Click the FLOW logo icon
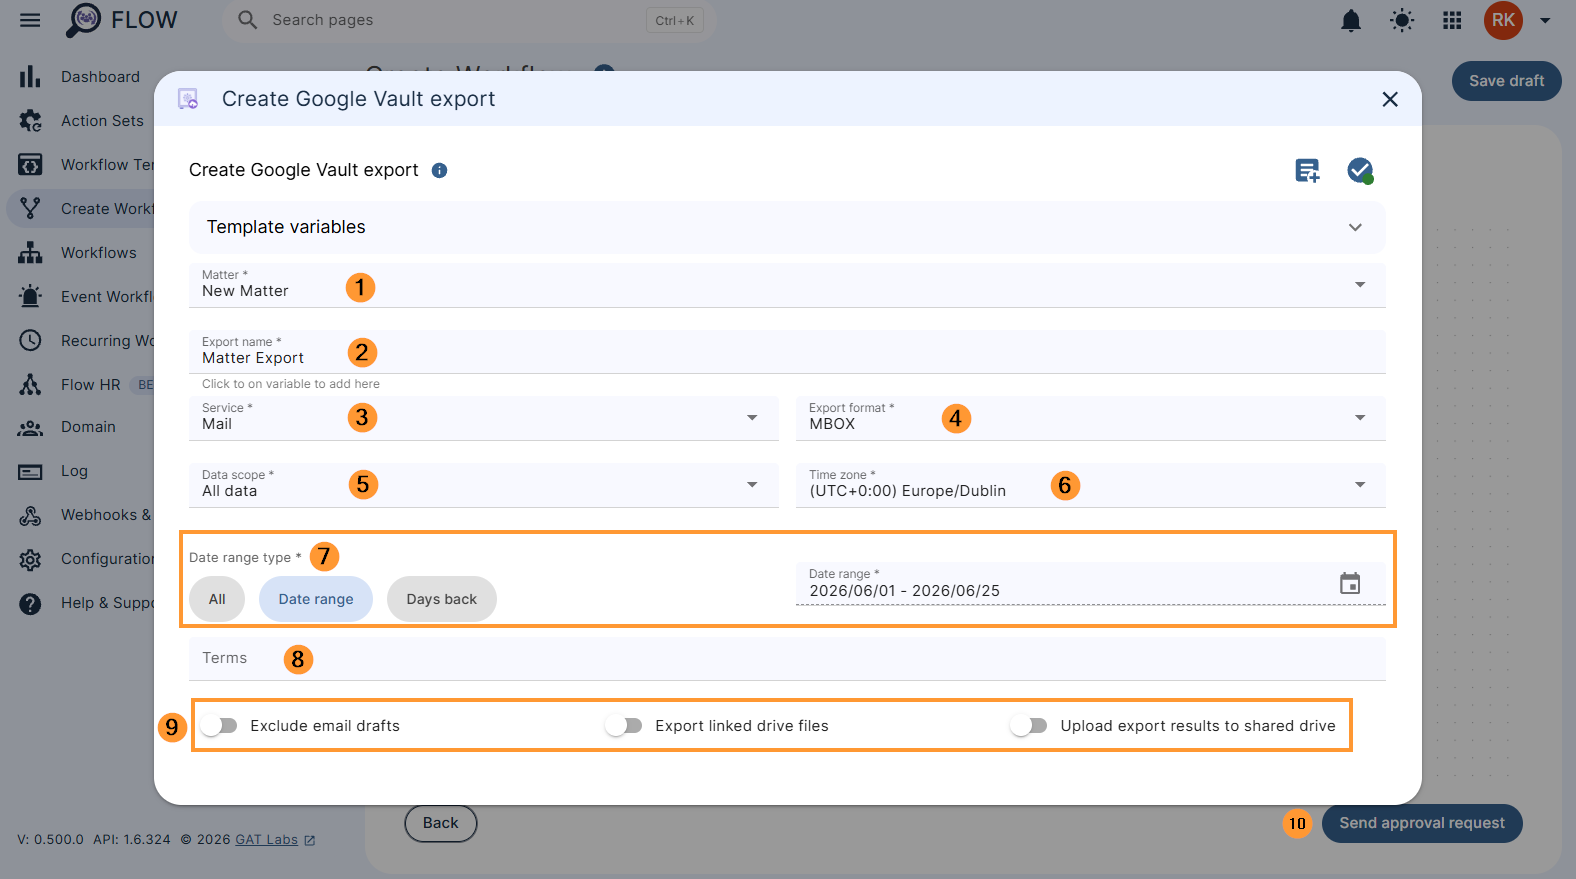The image size is (1576, 879). [83, 20]
